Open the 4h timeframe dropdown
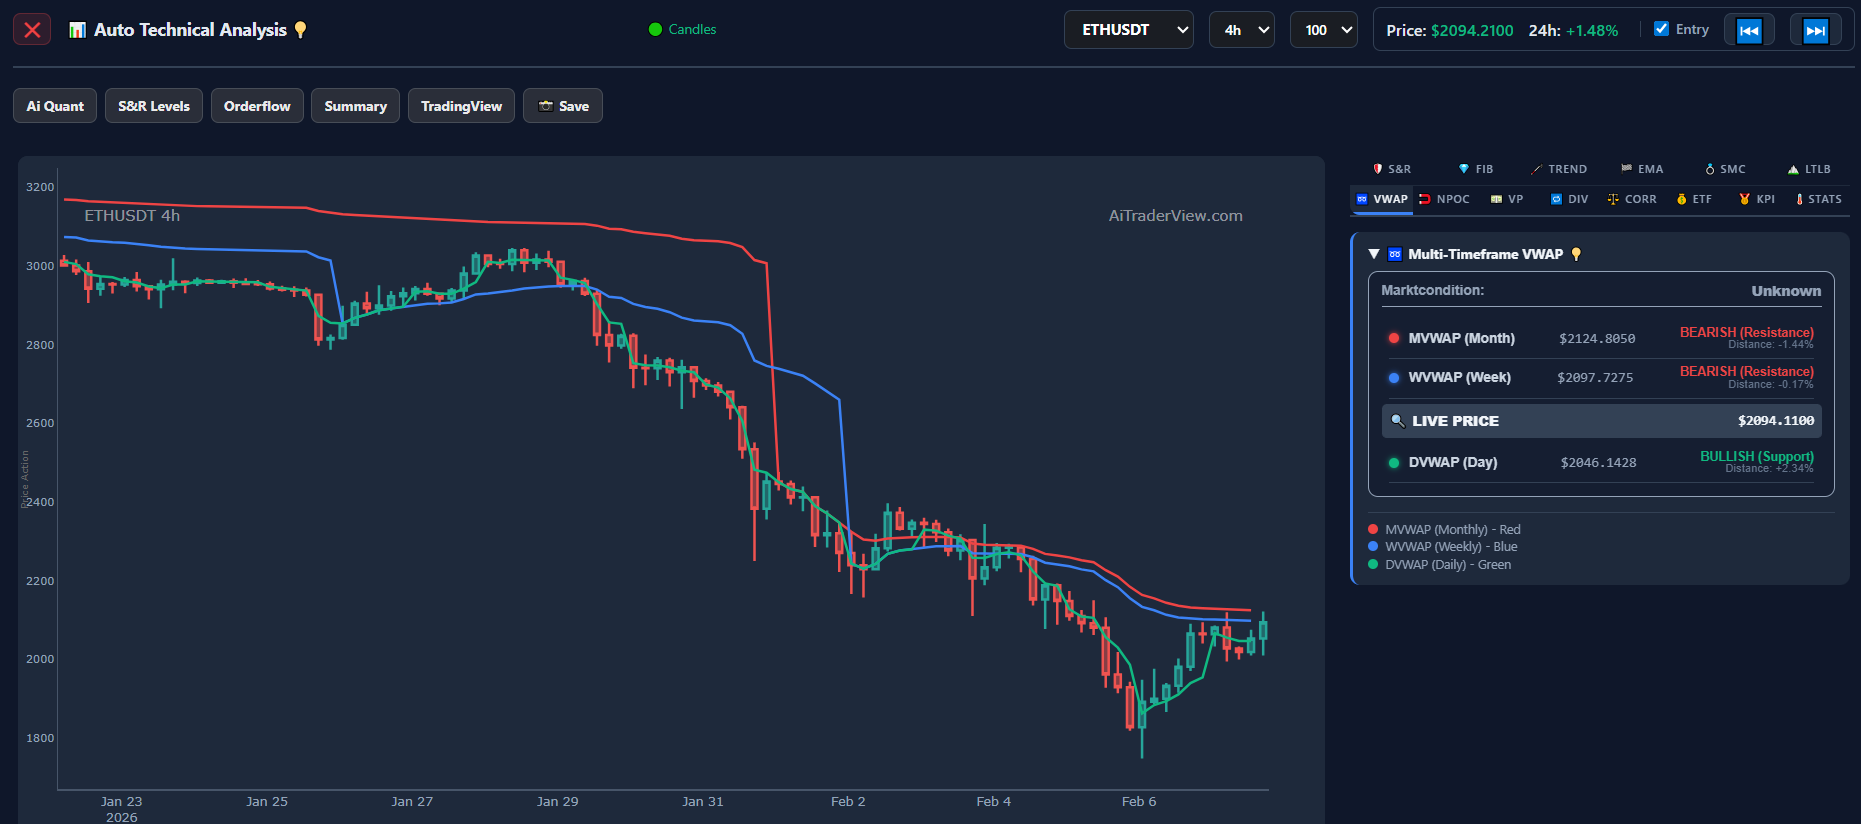The width and height of the screenshot is (1861, 824). [x=1241, y=30]
